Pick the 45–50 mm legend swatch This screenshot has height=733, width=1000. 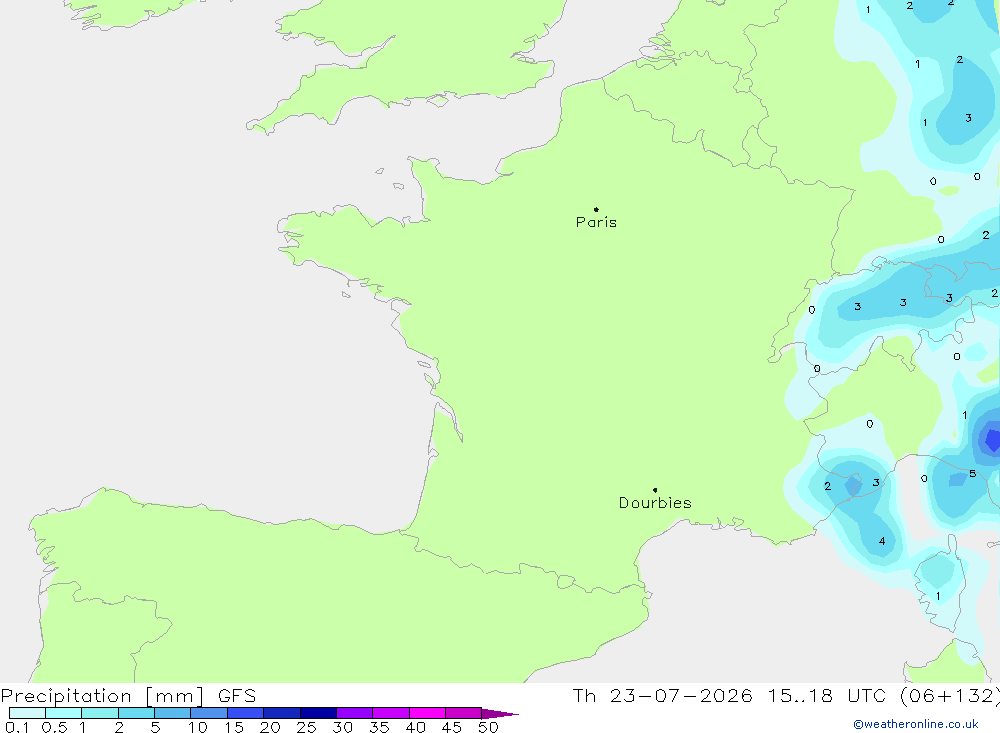click(464, 713)
